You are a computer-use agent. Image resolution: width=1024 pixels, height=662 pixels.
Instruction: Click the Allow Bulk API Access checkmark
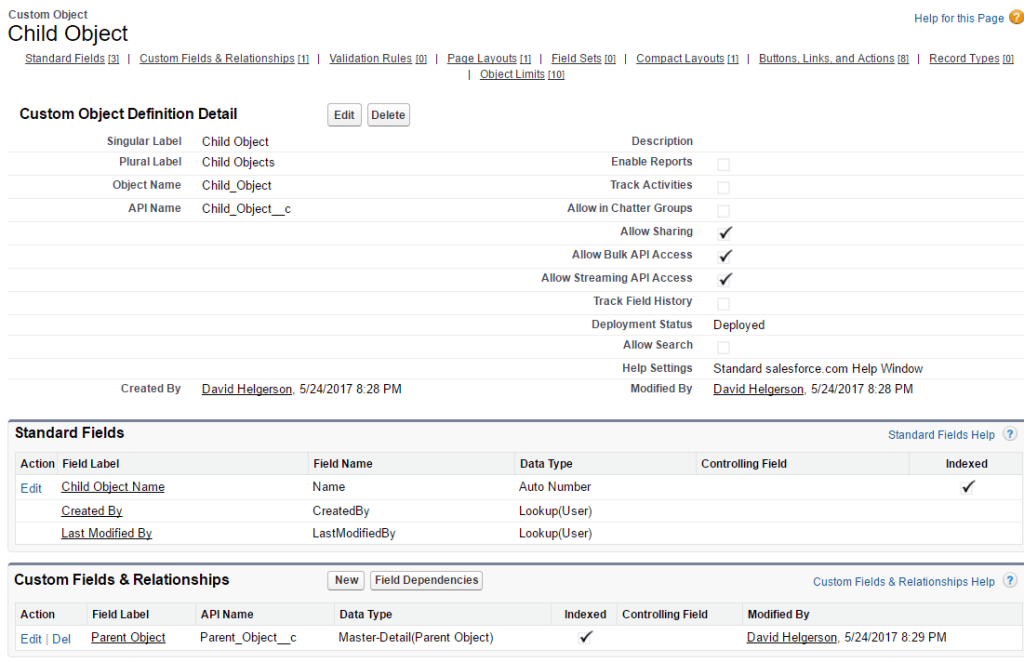(725, 256)
